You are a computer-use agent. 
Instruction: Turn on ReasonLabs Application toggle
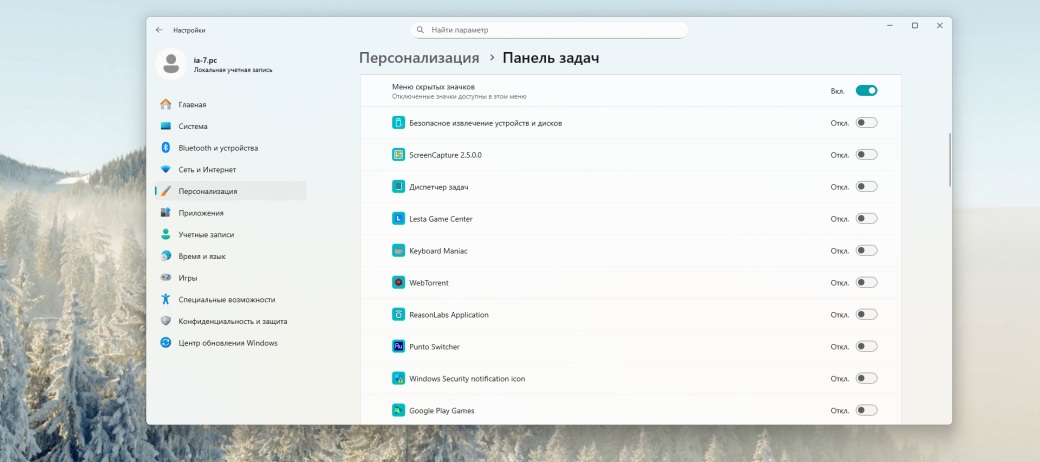866,314
